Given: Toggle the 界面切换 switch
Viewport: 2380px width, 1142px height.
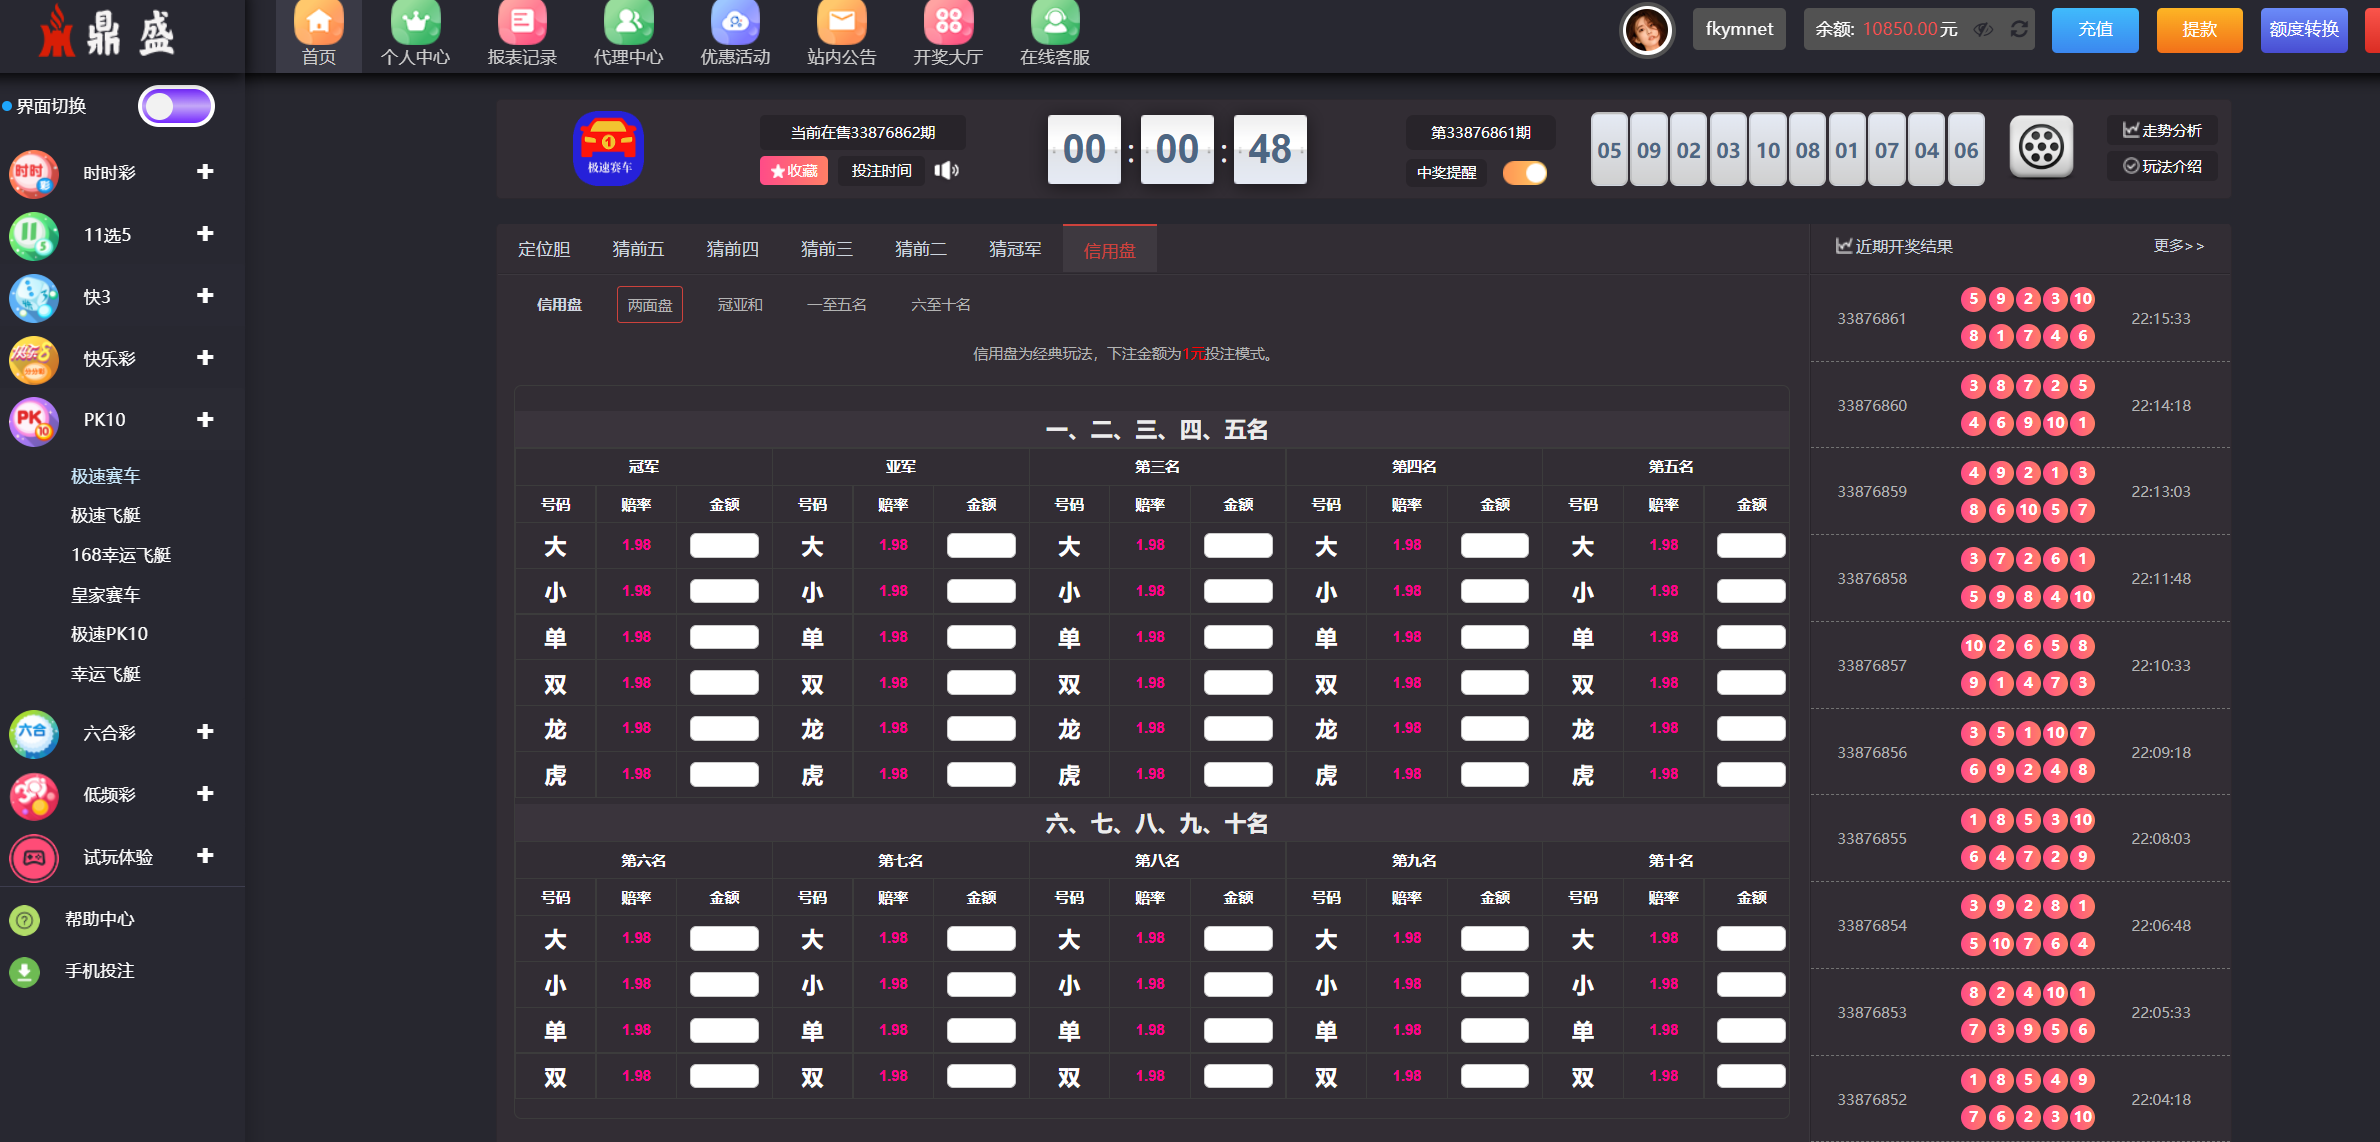Looking at the screenshot, I should click(176, 106).
